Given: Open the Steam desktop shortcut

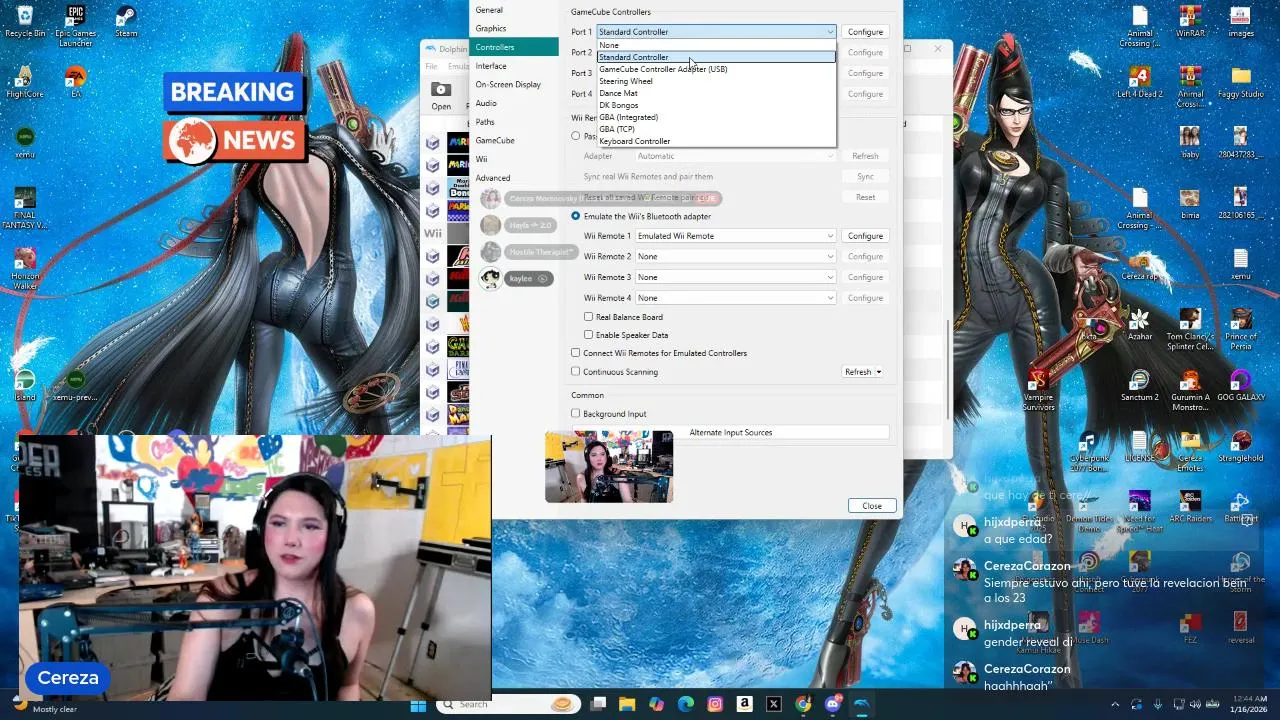Looking at the screenshot, I should pos(126,21).
